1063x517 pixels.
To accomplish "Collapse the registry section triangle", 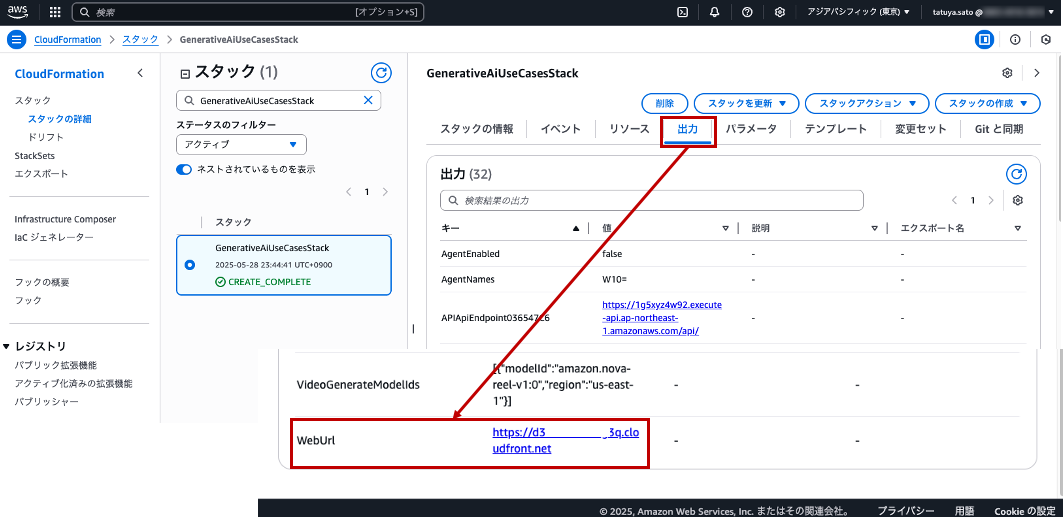I will pos(7,346).
